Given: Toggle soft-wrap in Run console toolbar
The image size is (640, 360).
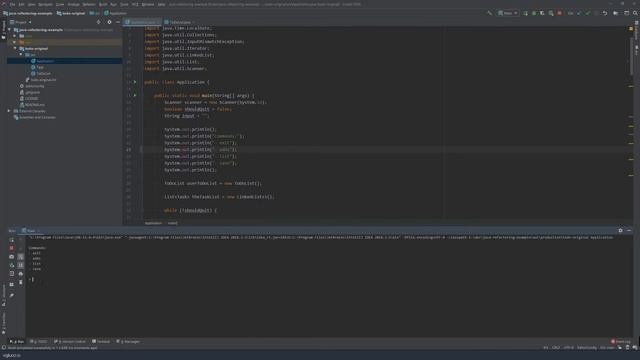Looking at the screenshot, I should click(x=21, y=257).
